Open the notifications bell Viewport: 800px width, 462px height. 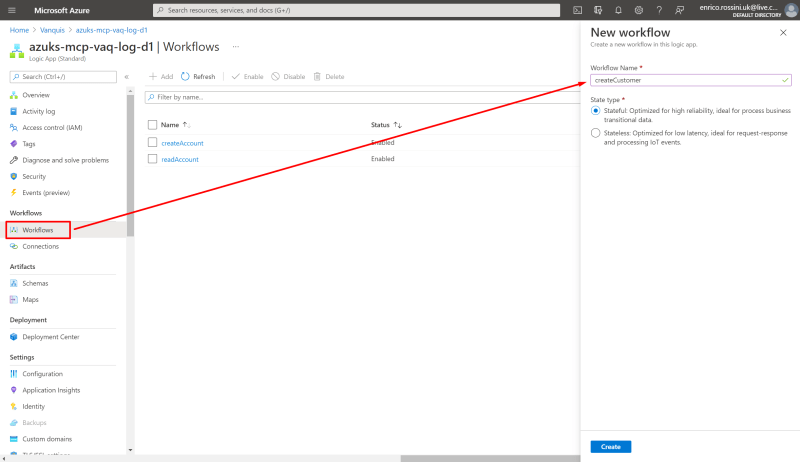click(618, 10)
